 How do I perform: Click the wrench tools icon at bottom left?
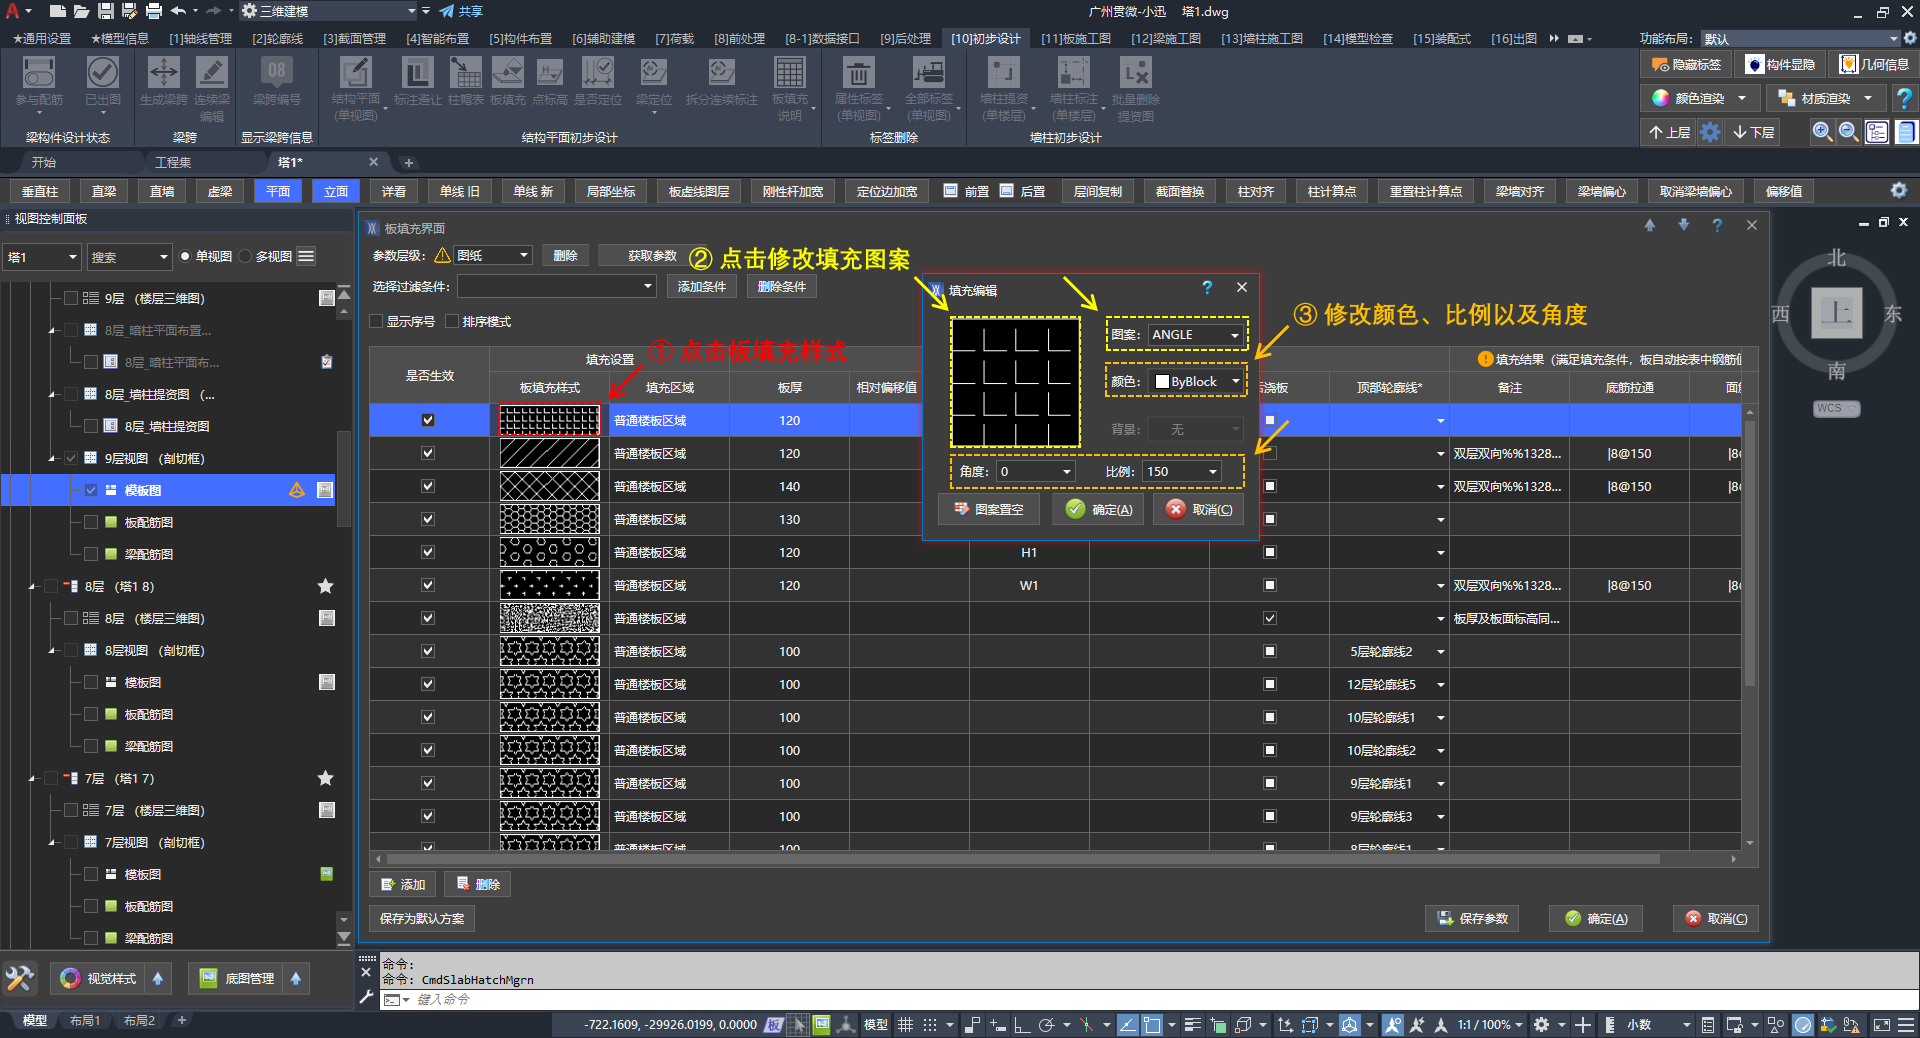19,978
